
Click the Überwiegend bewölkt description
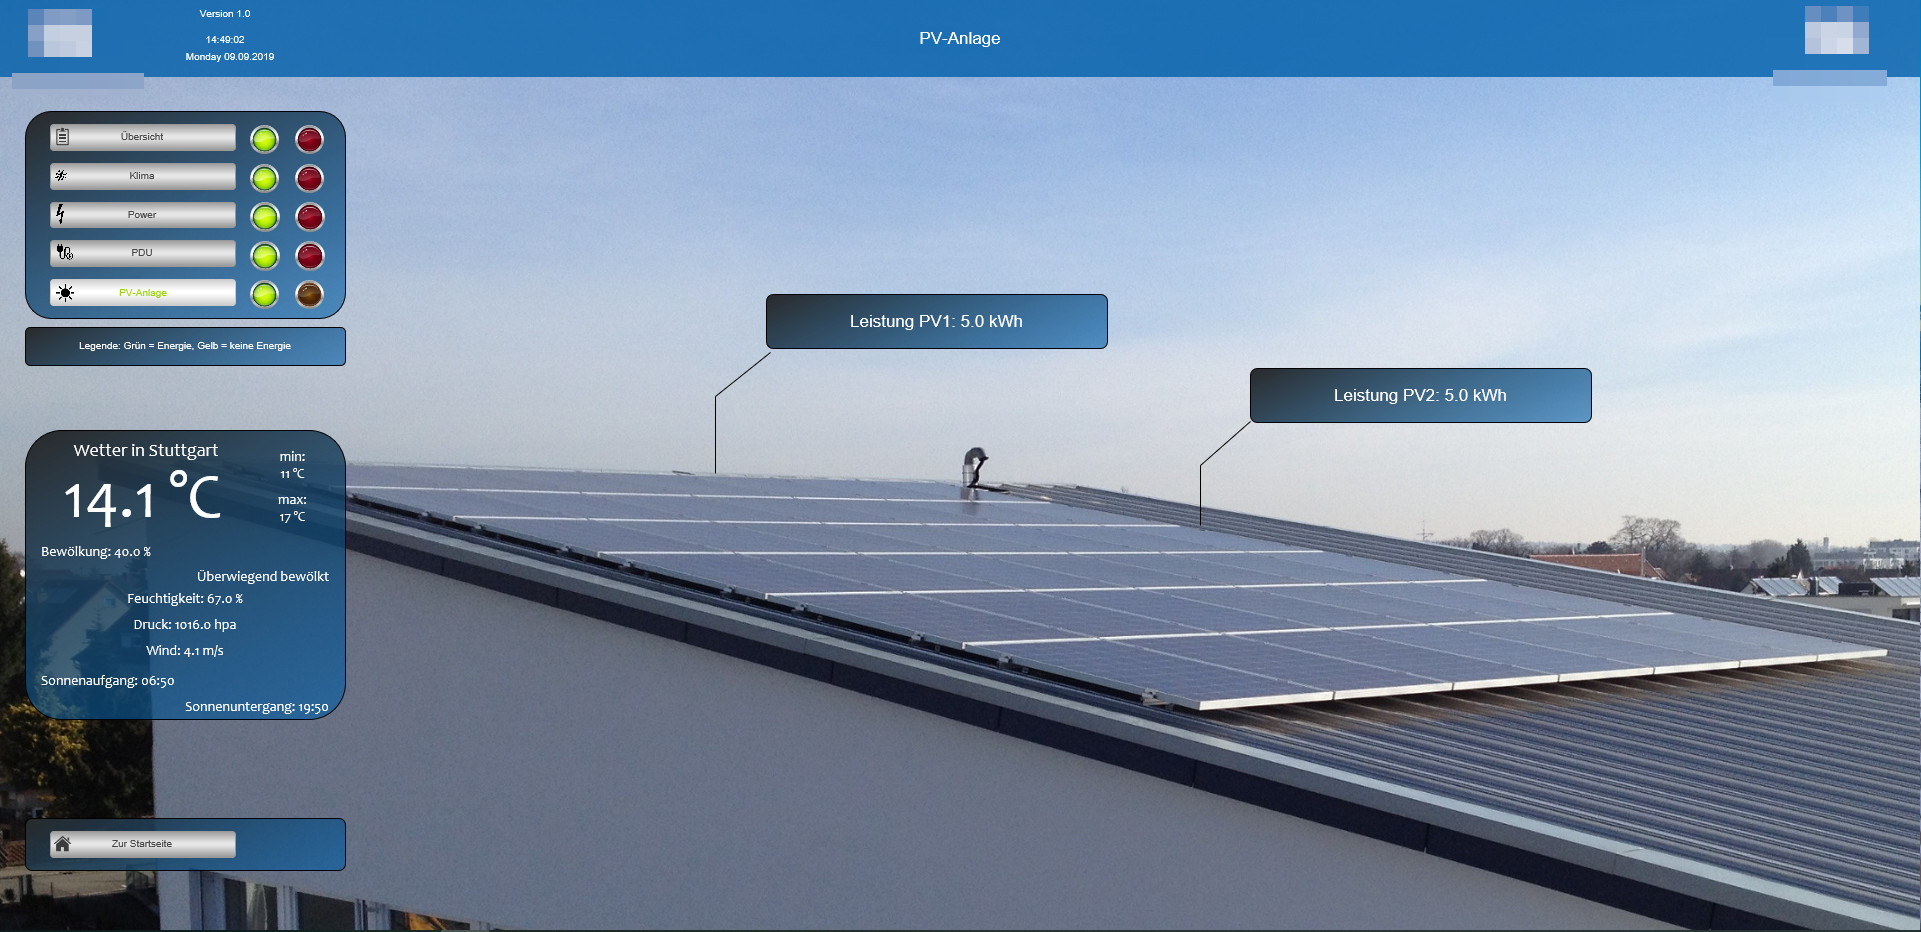pos(263,577)
